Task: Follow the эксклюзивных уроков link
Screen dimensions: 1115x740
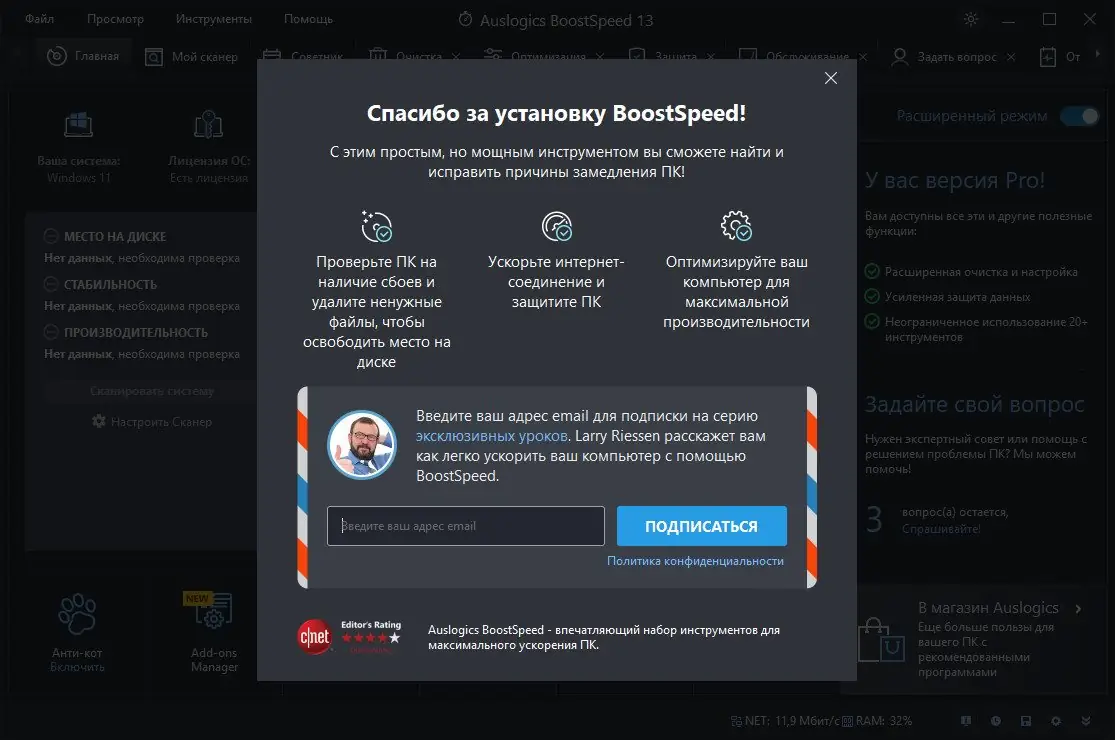Action: (x=491, y=436)
